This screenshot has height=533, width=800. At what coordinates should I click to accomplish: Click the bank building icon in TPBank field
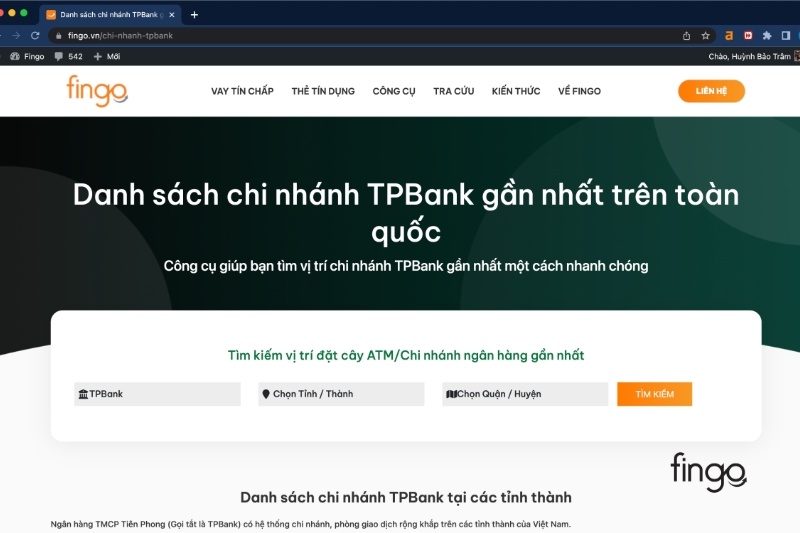(x=83, y=394)
